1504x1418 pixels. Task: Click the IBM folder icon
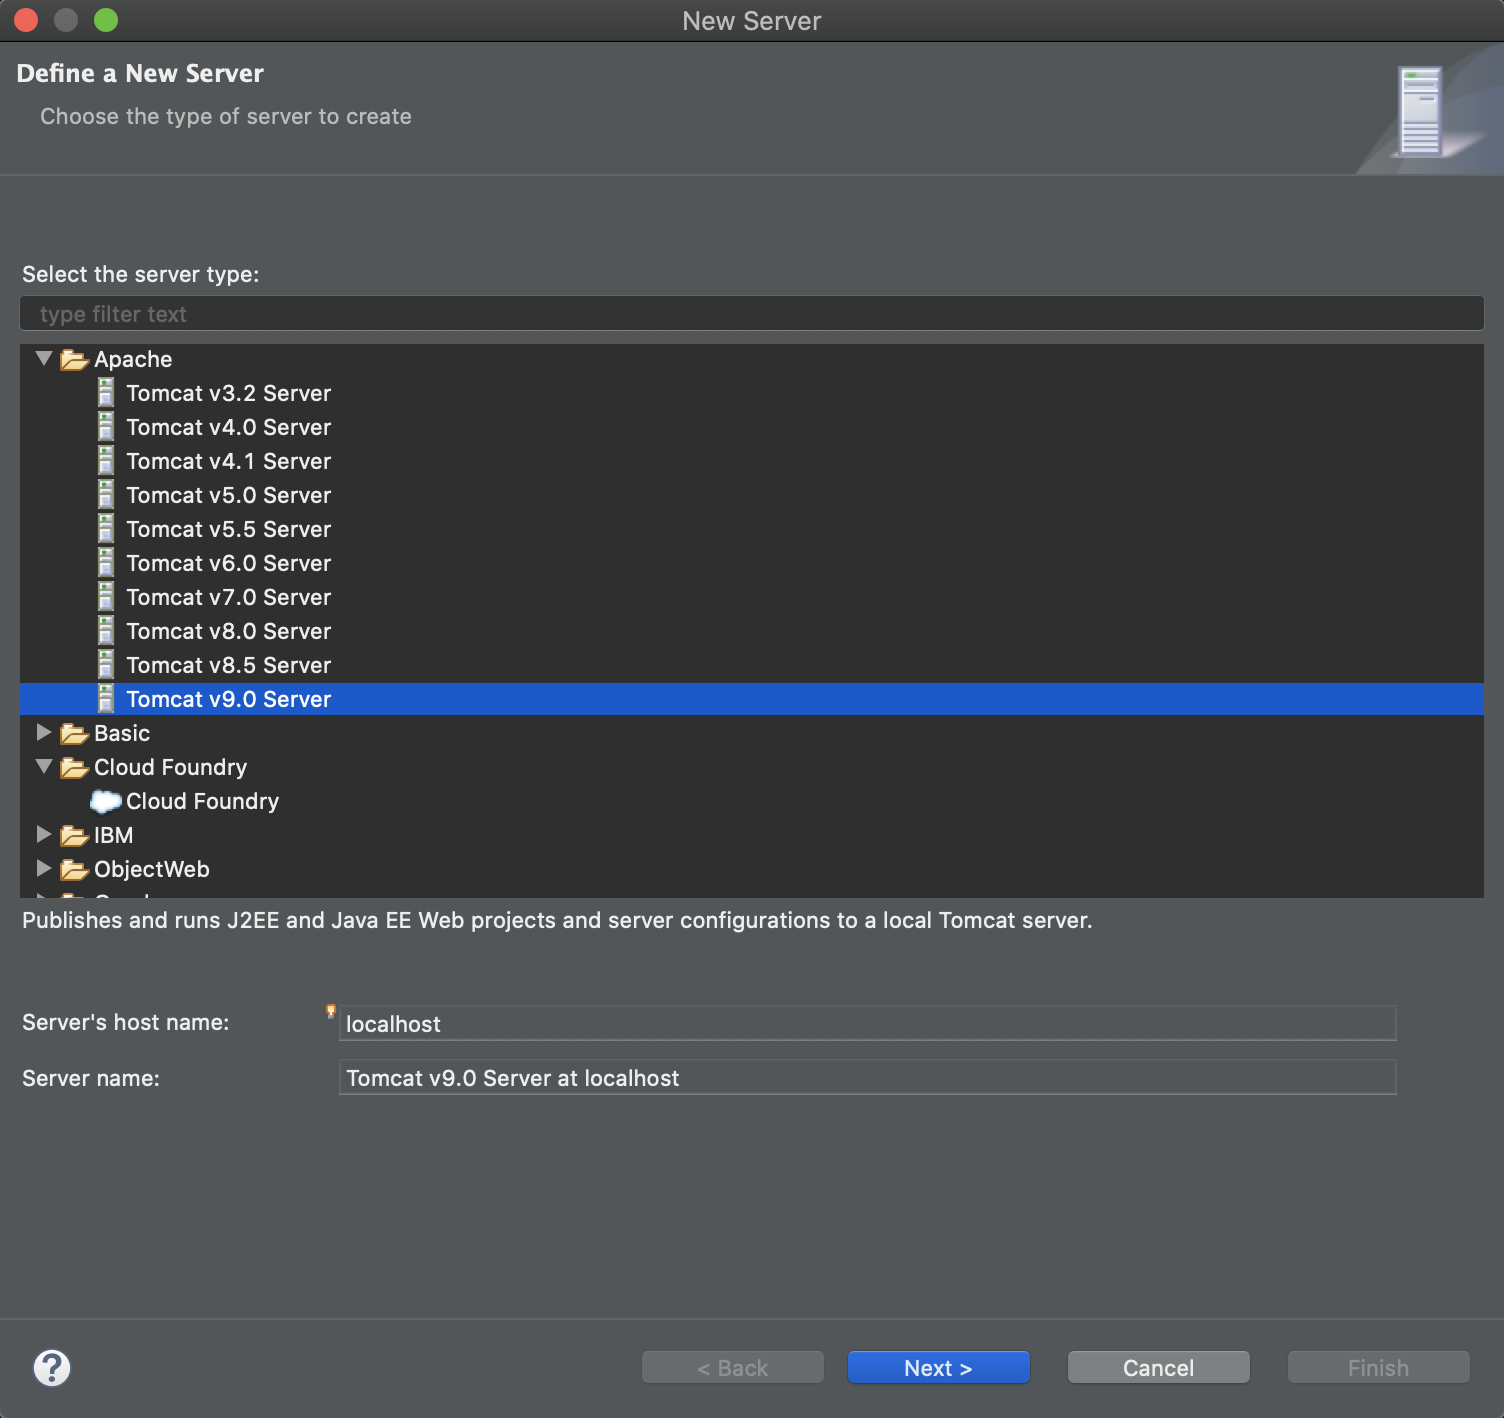[74, 836]
